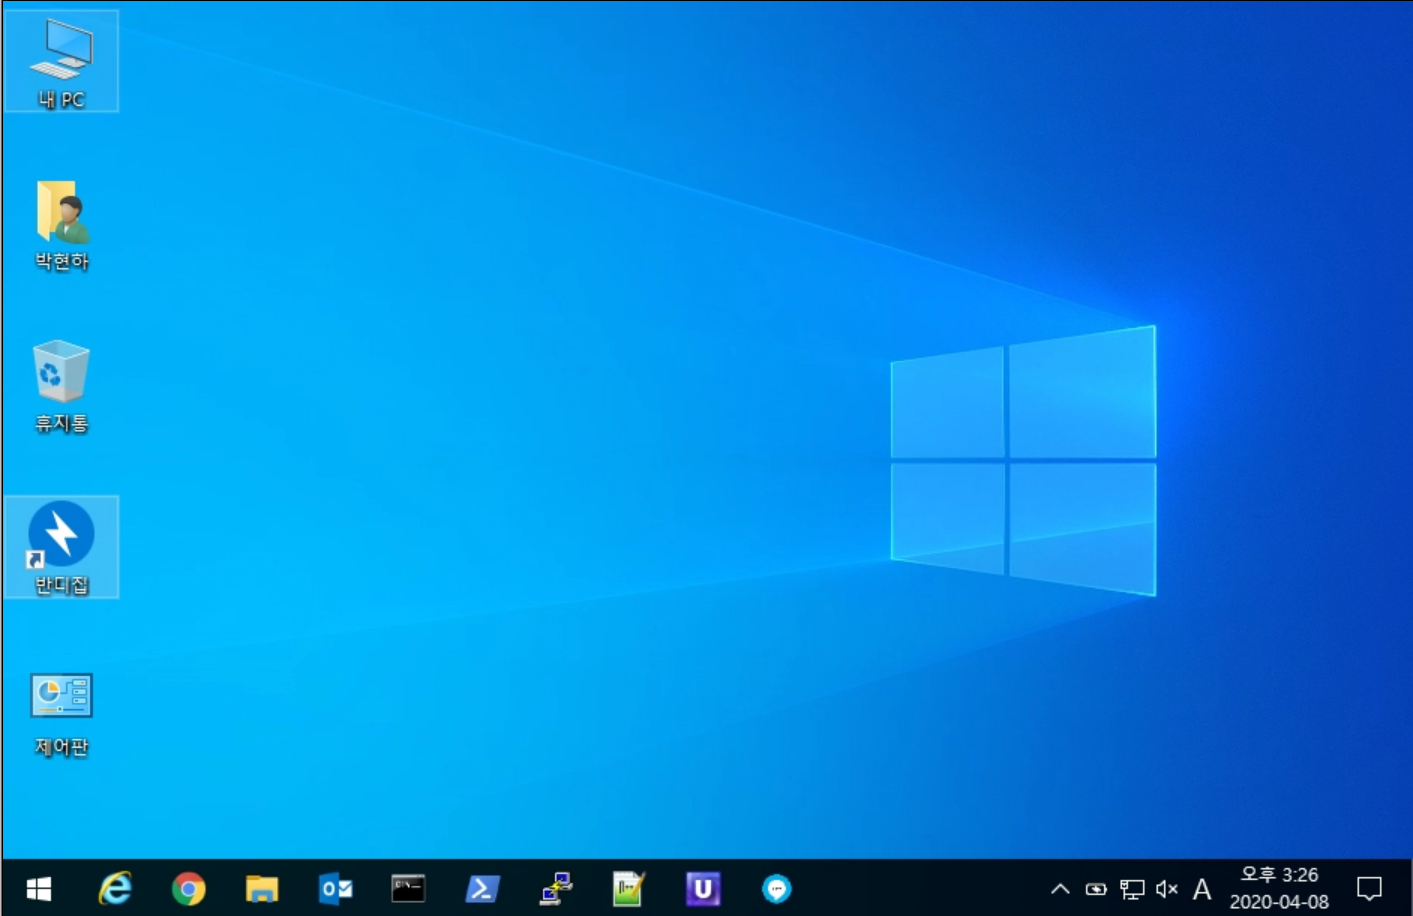The width and height of the screenshot is (1413, 916).
Task: Select the 반디집 shortcut icon
Action: coord(61,547)
